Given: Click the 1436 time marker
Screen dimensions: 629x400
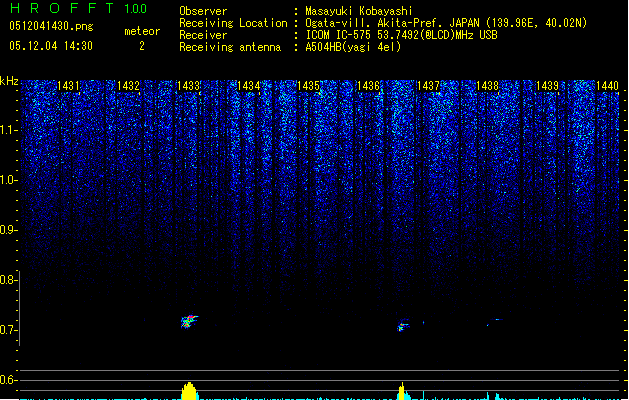Looking at the screenshot, I should pyautogui.click(x=368, y=86).
